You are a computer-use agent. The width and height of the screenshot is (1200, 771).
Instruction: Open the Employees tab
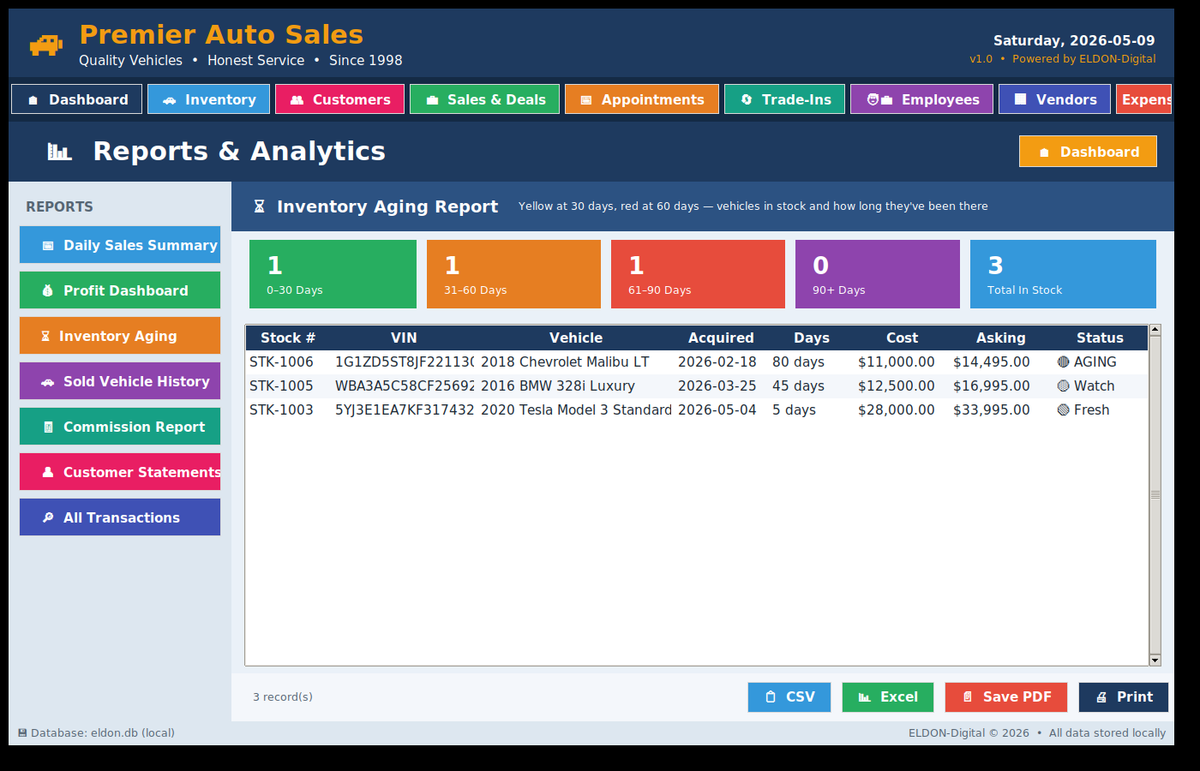click(922, 99)
